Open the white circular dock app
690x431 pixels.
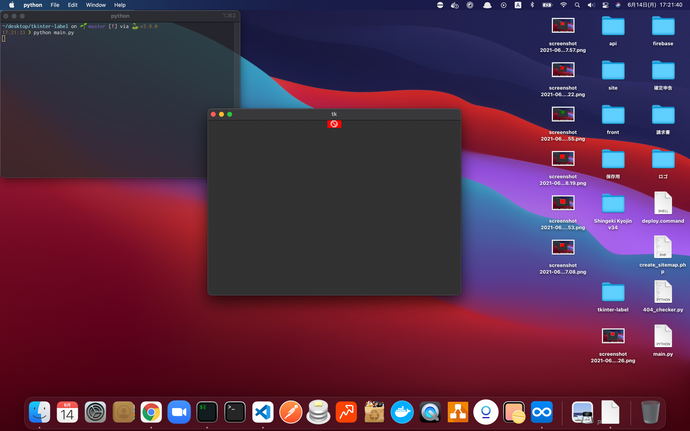pos(486,413)
